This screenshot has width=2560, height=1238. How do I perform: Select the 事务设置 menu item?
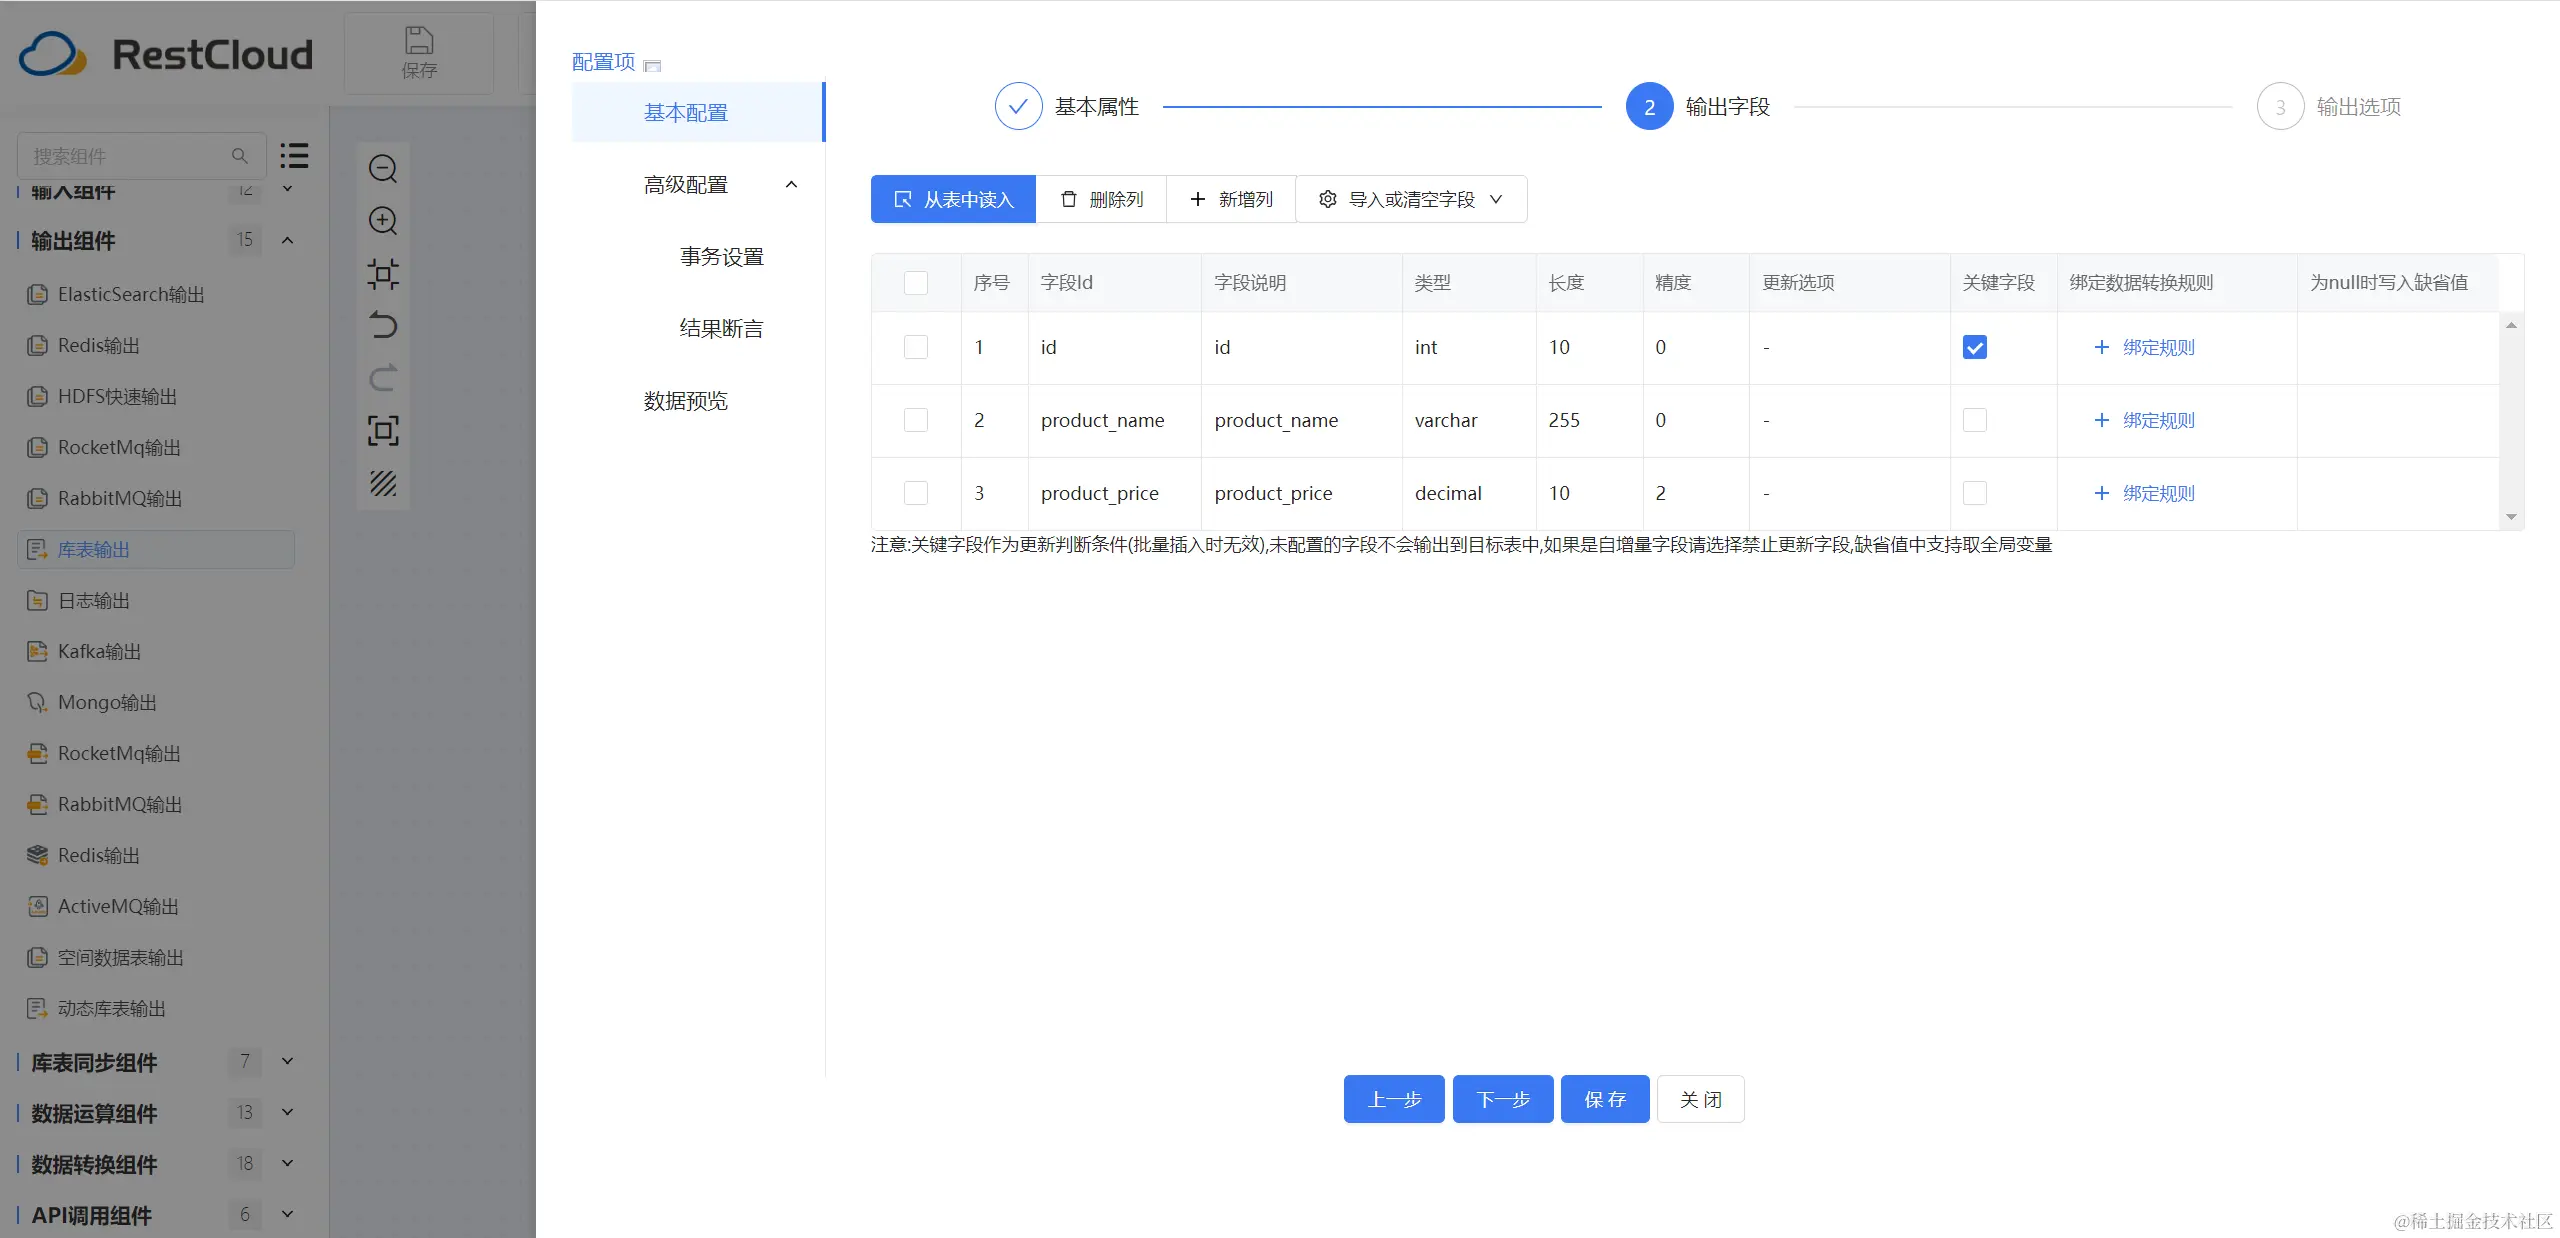[721, 257]
